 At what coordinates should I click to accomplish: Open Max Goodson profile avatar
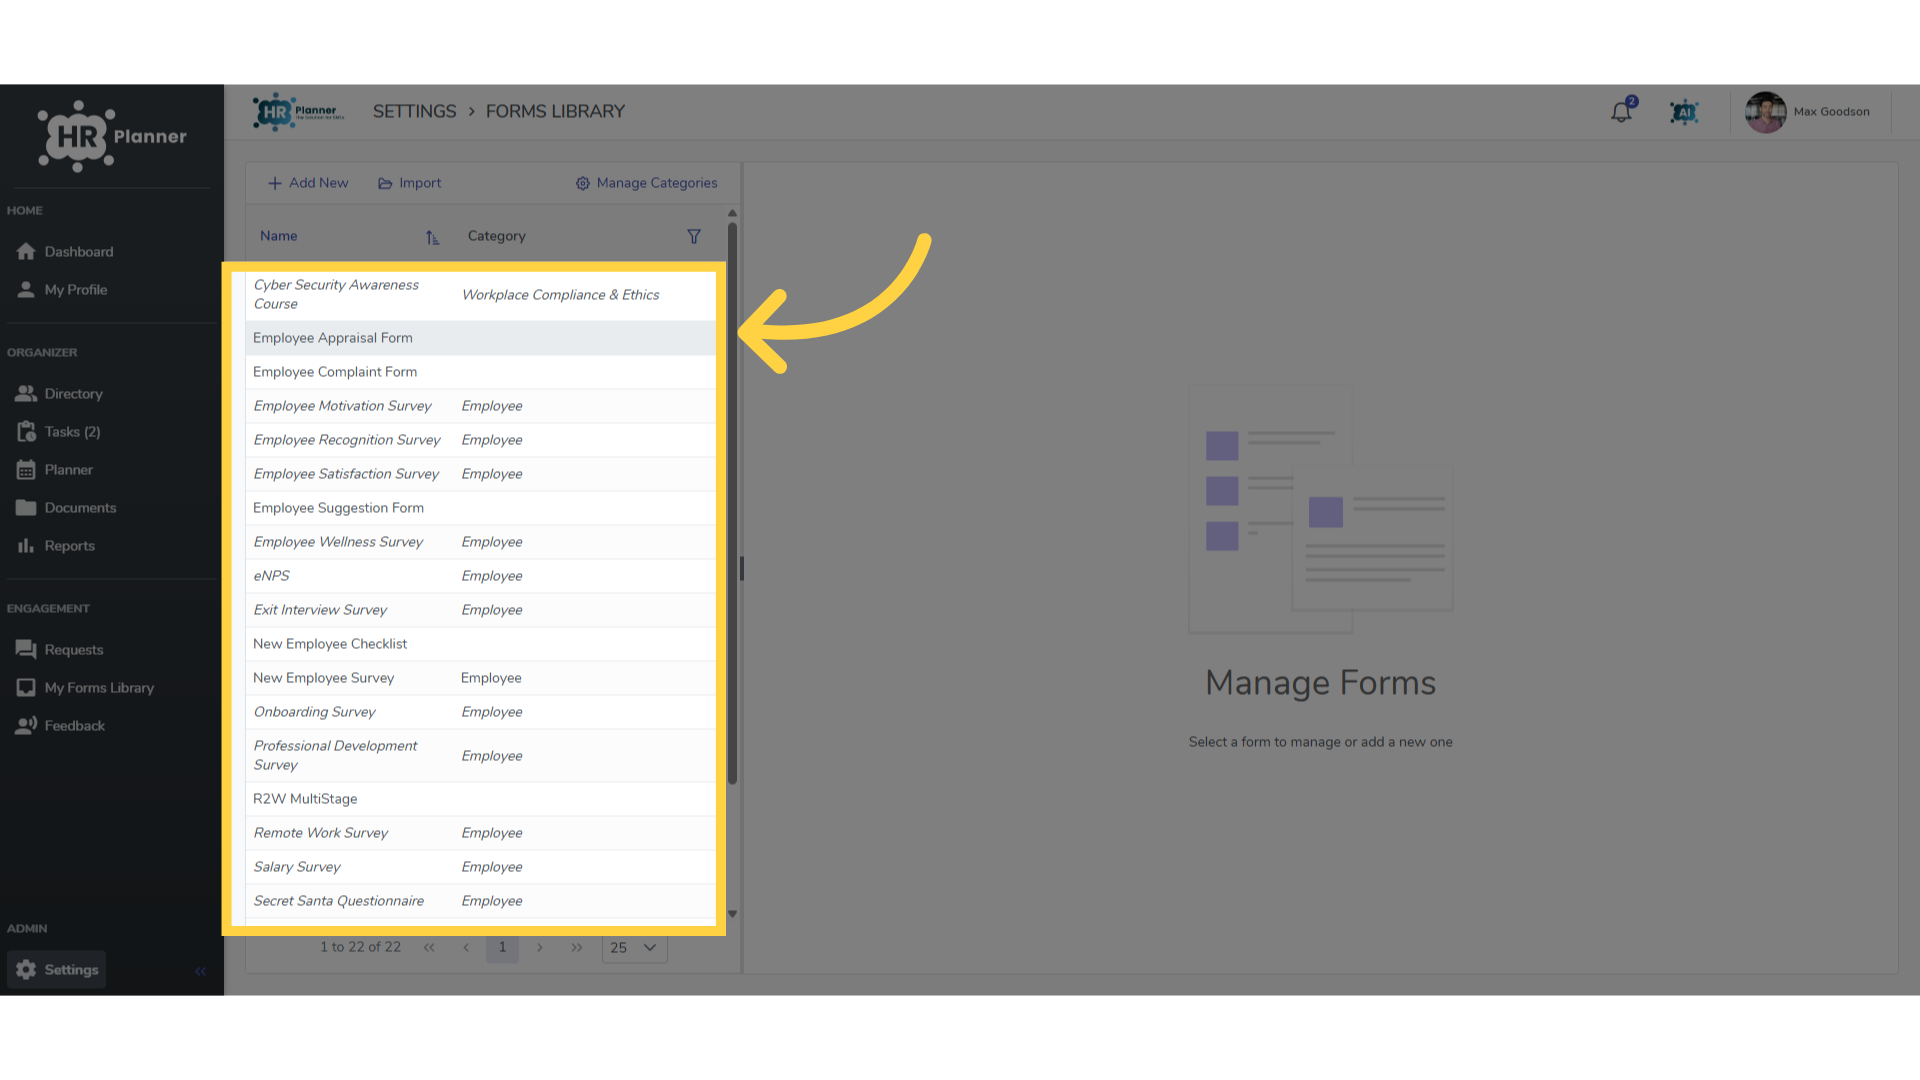pyautogui.click(x=1765, y=112)
